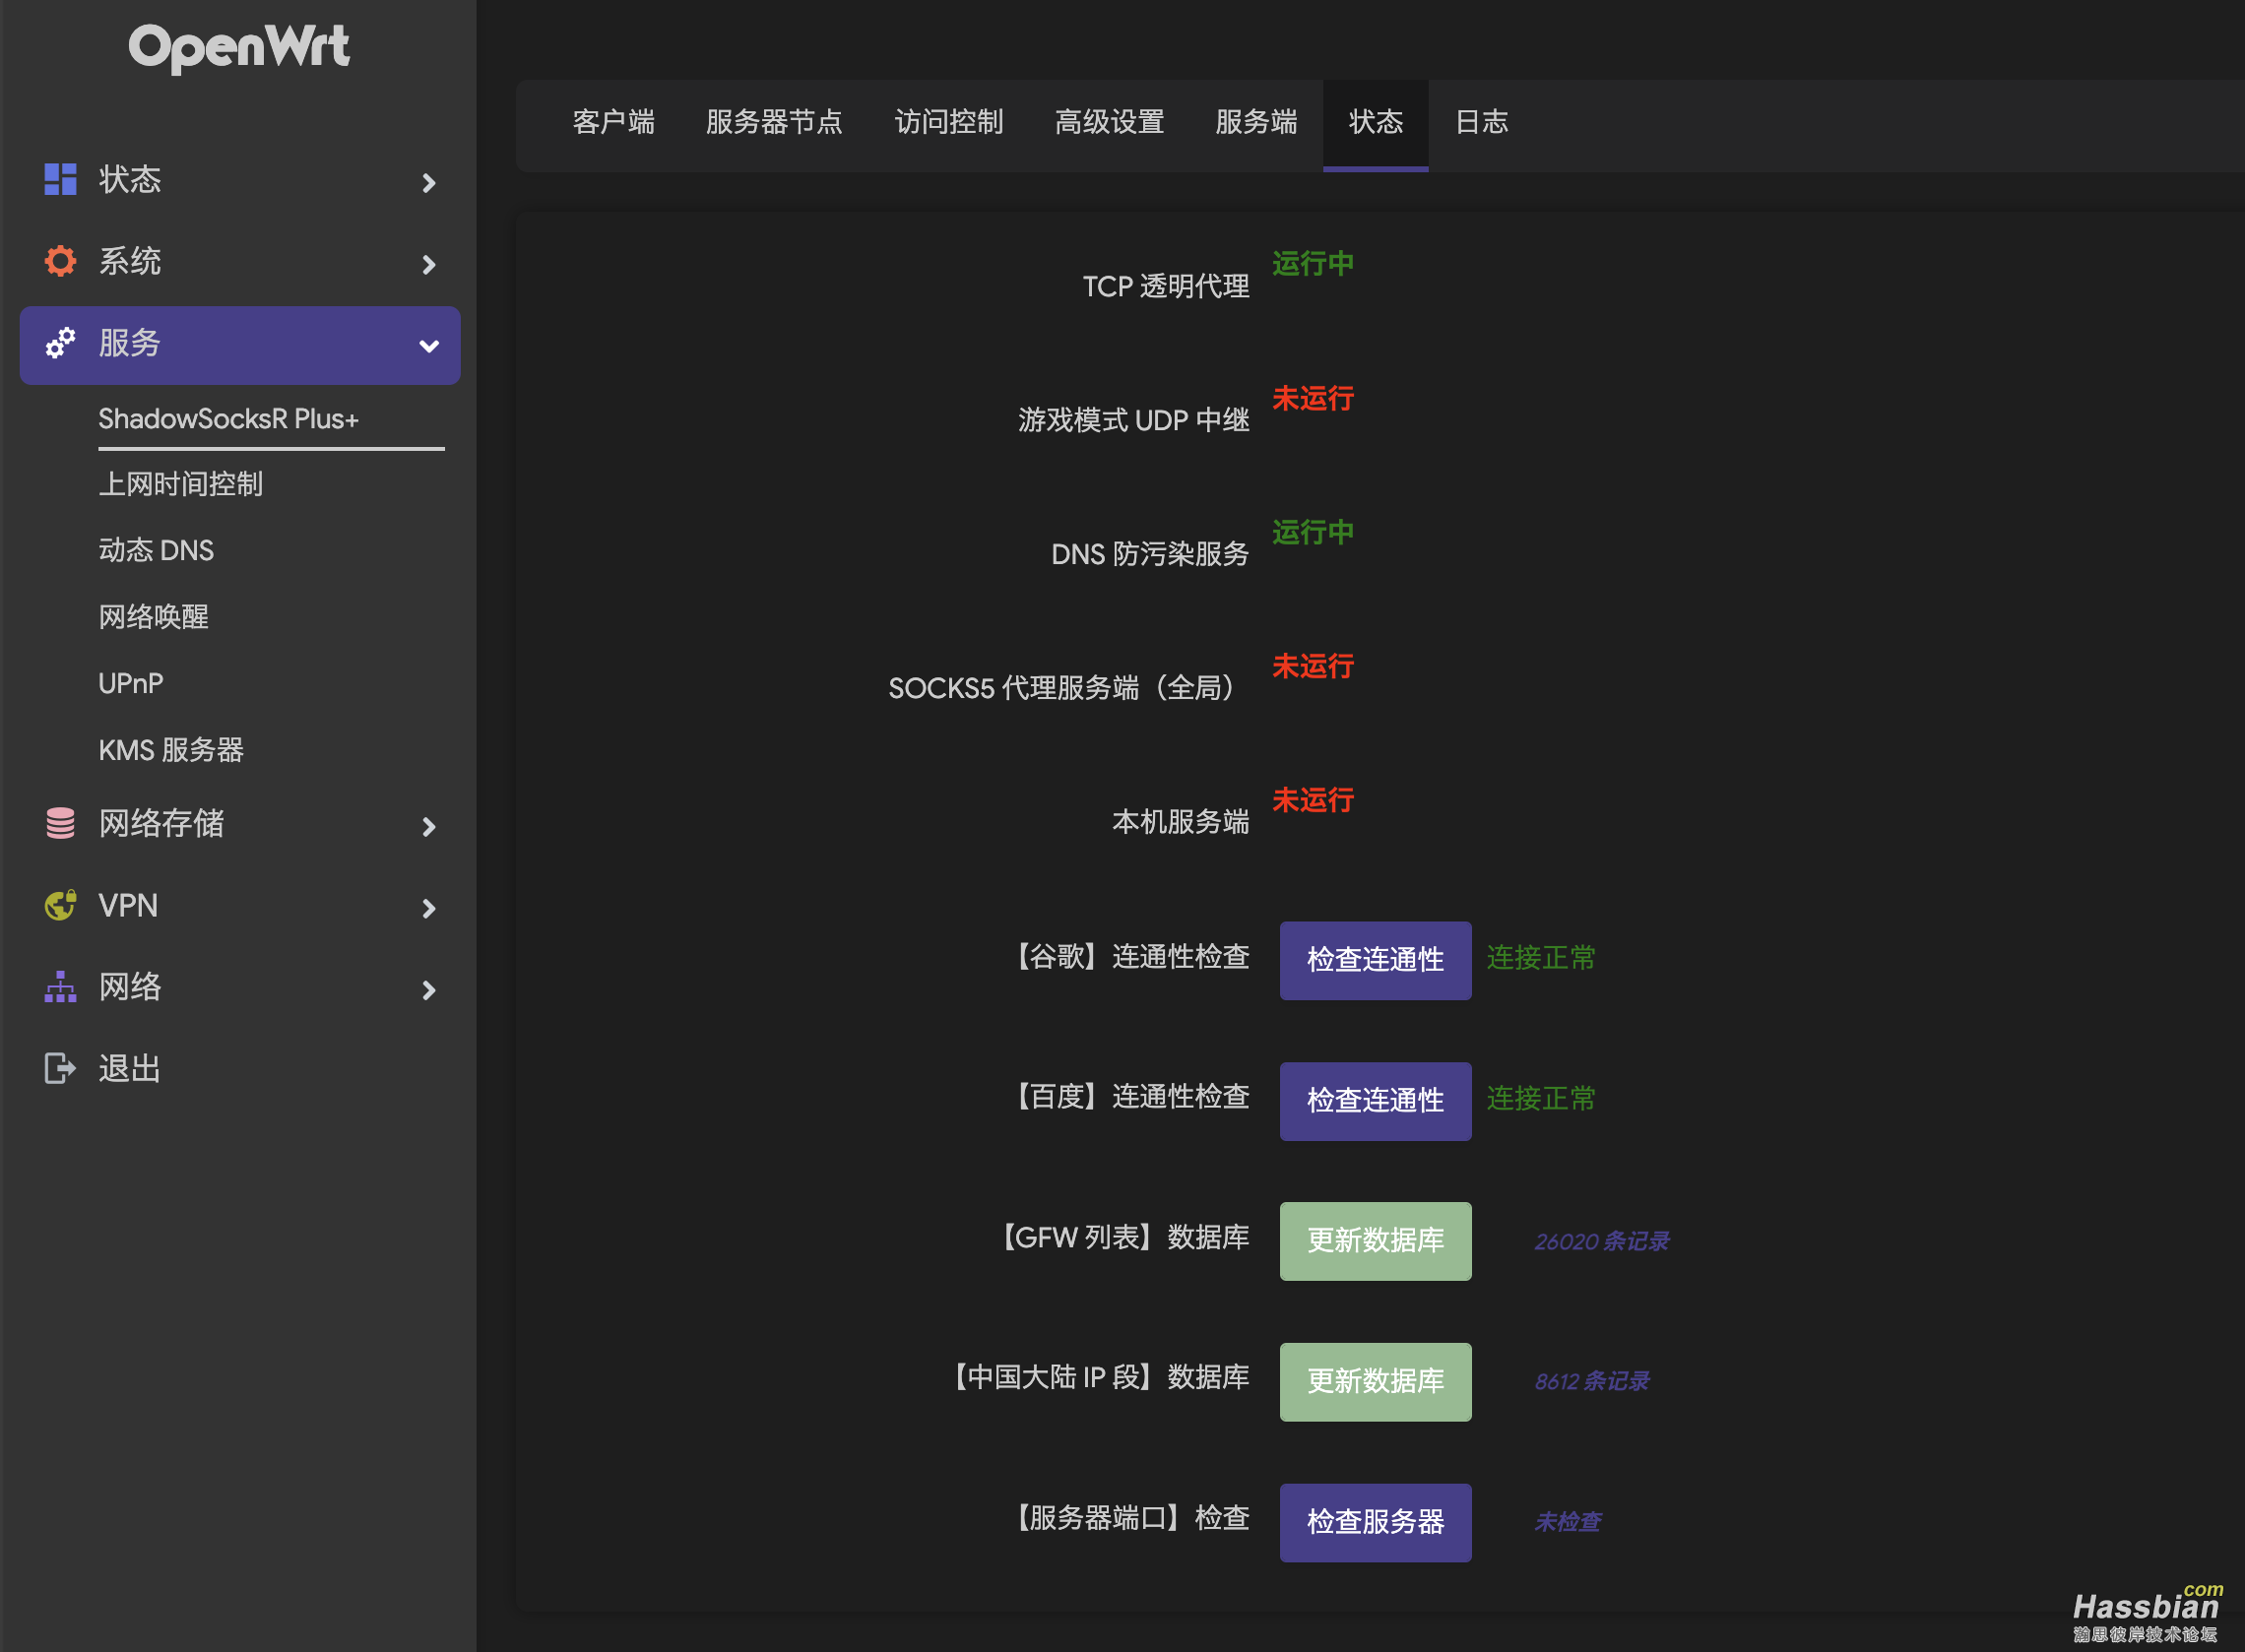Expand the VPN chevron
2245x1652 pixels.
point(429,909)
